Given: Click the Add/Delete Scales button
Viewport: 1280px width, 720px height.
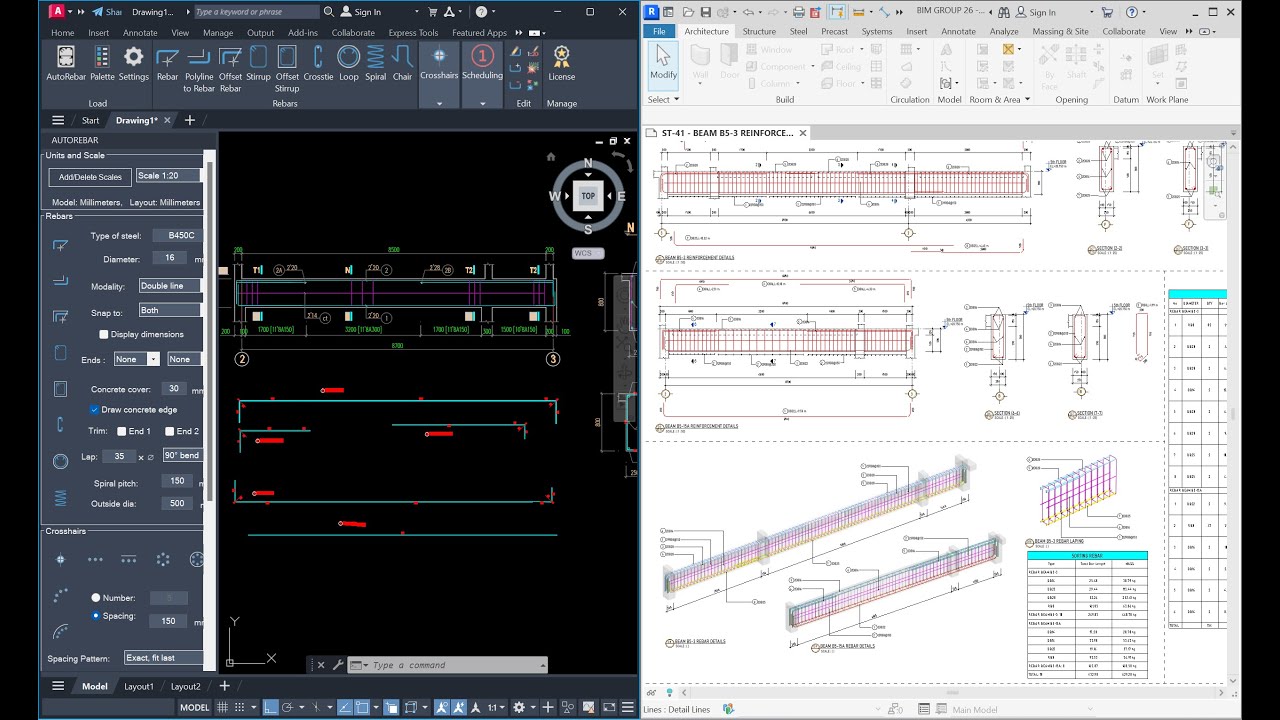Looking at the screenshot, I should click(90, 177).
